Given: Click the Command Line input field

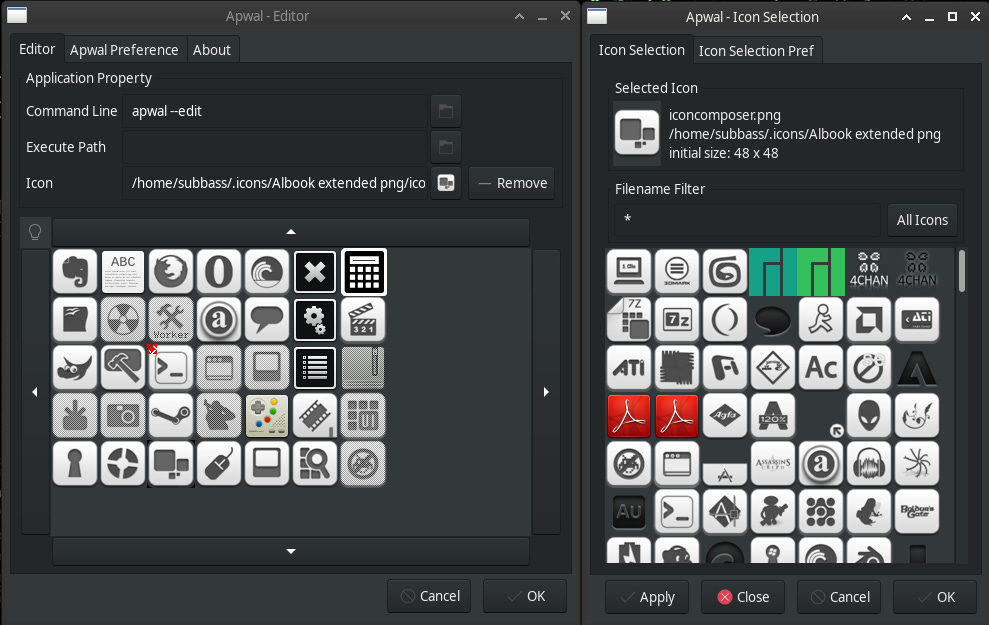Looking at the screenshot, I should click(276, 111).
